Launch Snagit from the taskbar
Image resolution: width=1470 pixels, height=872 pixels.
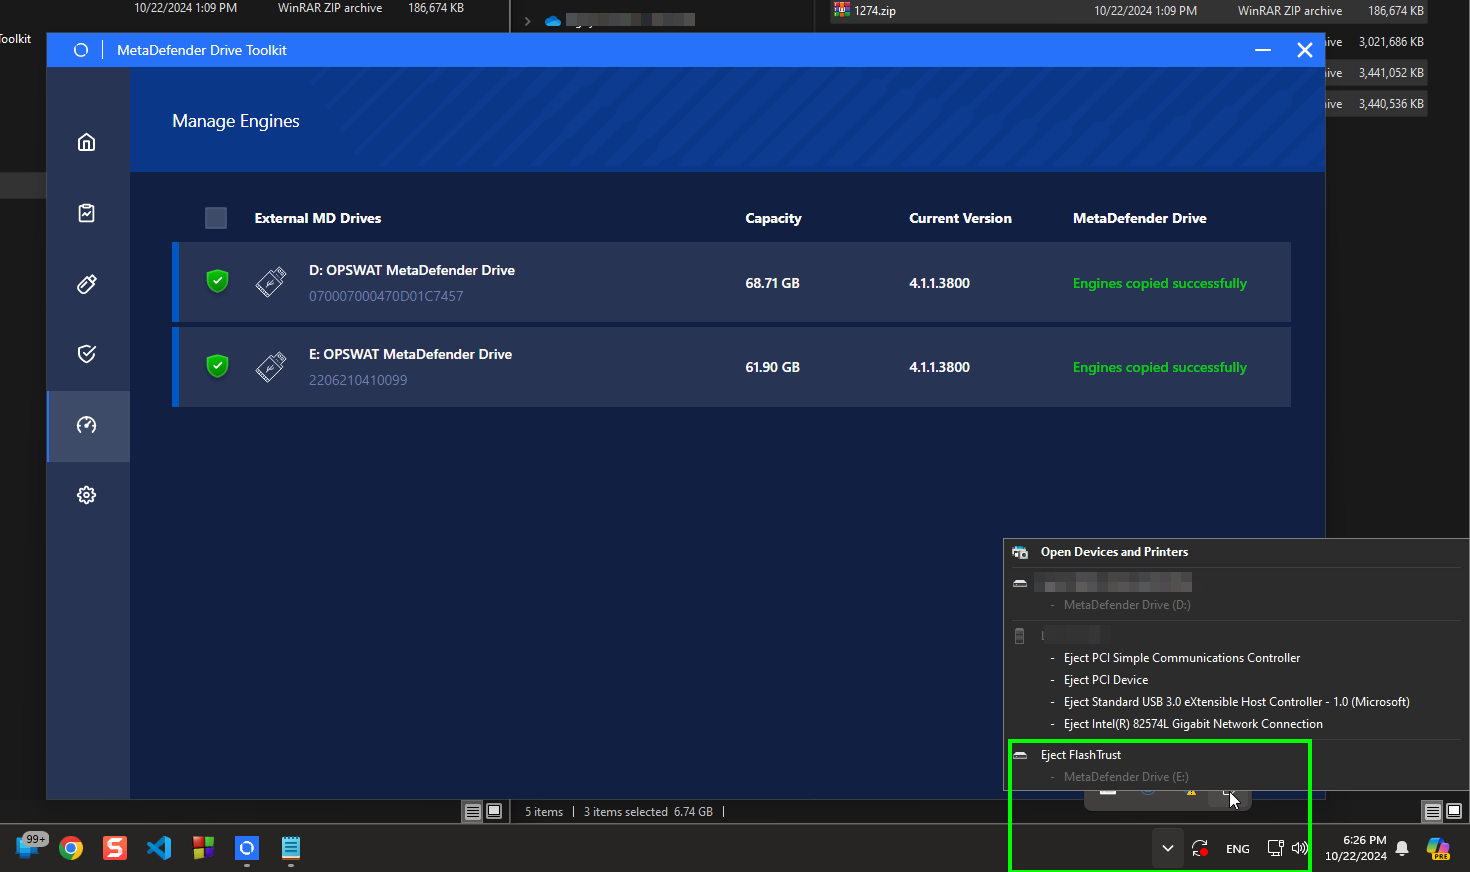(115, 848)
